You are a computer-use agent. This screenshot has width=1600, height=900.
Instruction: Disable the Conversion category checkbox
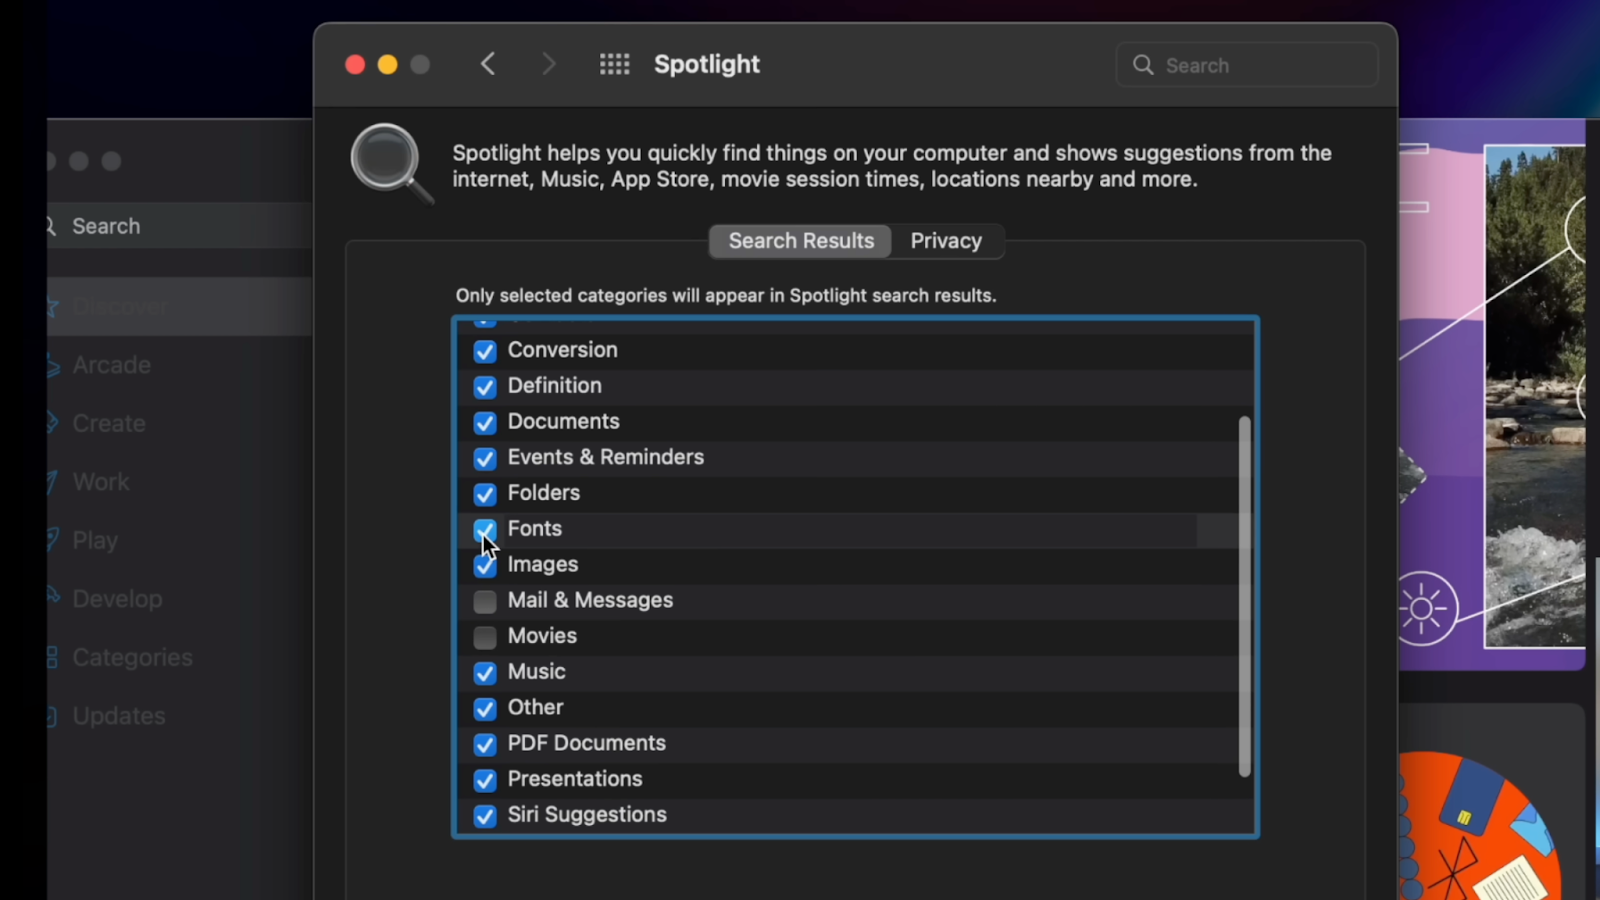[x=485, y=351]
